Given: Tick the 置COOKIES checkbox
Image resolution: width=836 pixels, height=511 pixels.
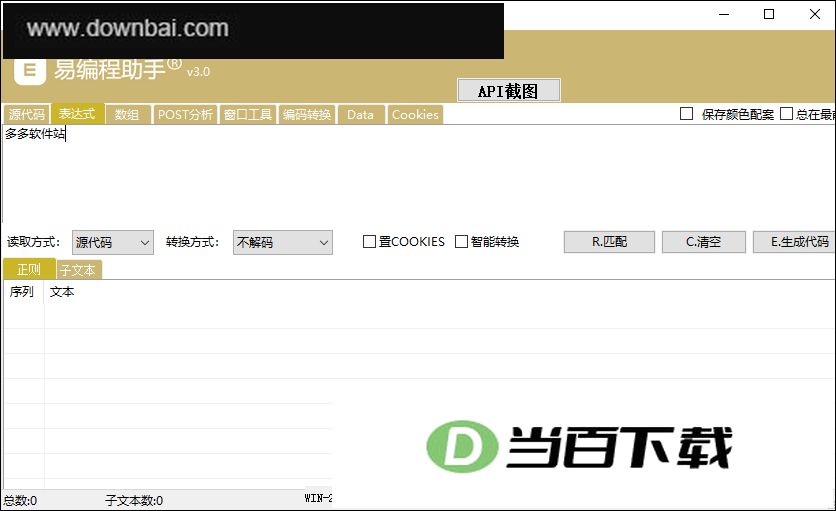Looking at the screenshot, I should [x=369, y=242].
